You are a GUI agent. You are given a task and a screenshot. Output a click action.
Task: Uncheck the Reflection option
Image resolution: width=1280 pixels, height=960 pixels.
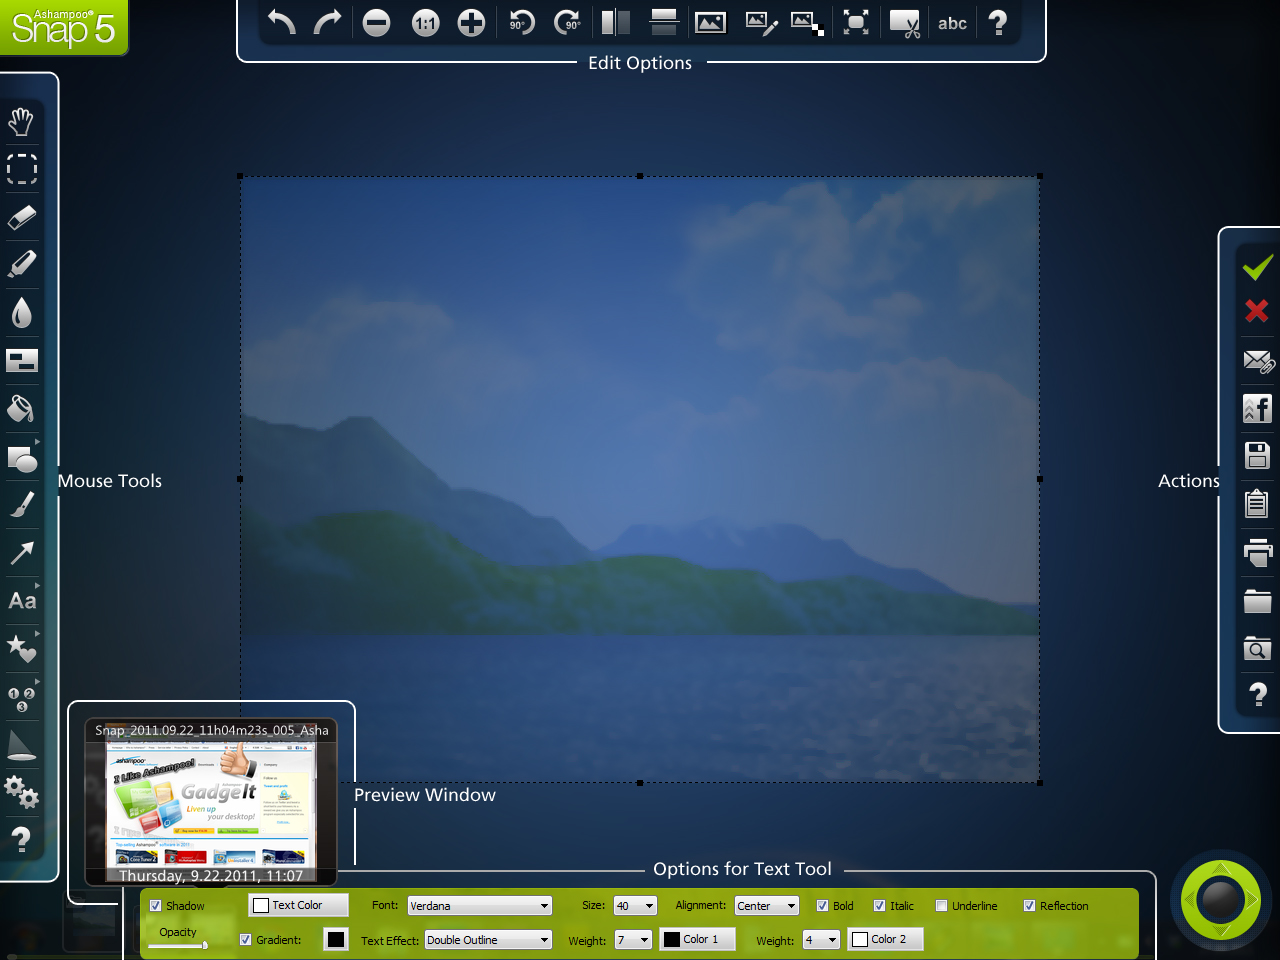click(1030, 906)
